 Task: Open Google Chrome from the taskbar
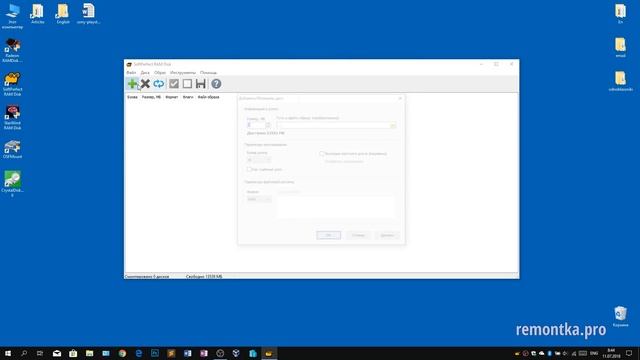pyautogui.click(x=122, y=353)
